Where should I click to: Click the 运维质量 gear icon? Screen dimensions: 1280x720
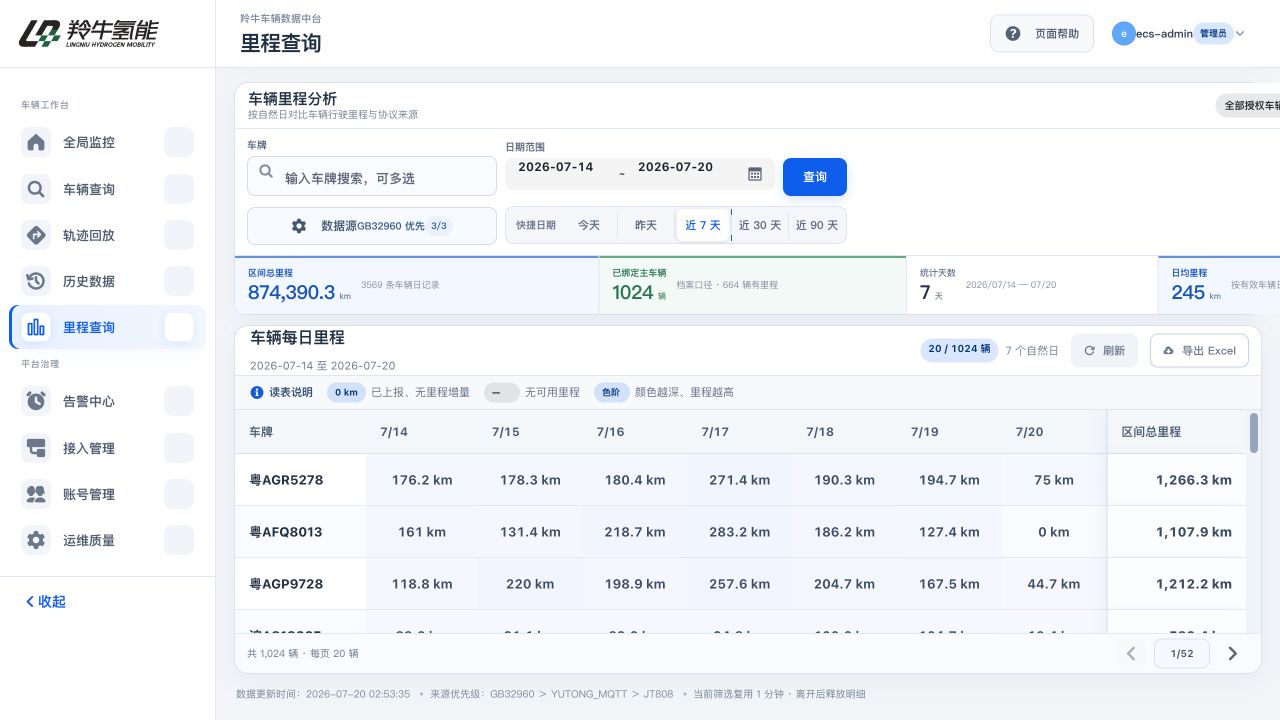pyautogui.click(x=36, y=540)
